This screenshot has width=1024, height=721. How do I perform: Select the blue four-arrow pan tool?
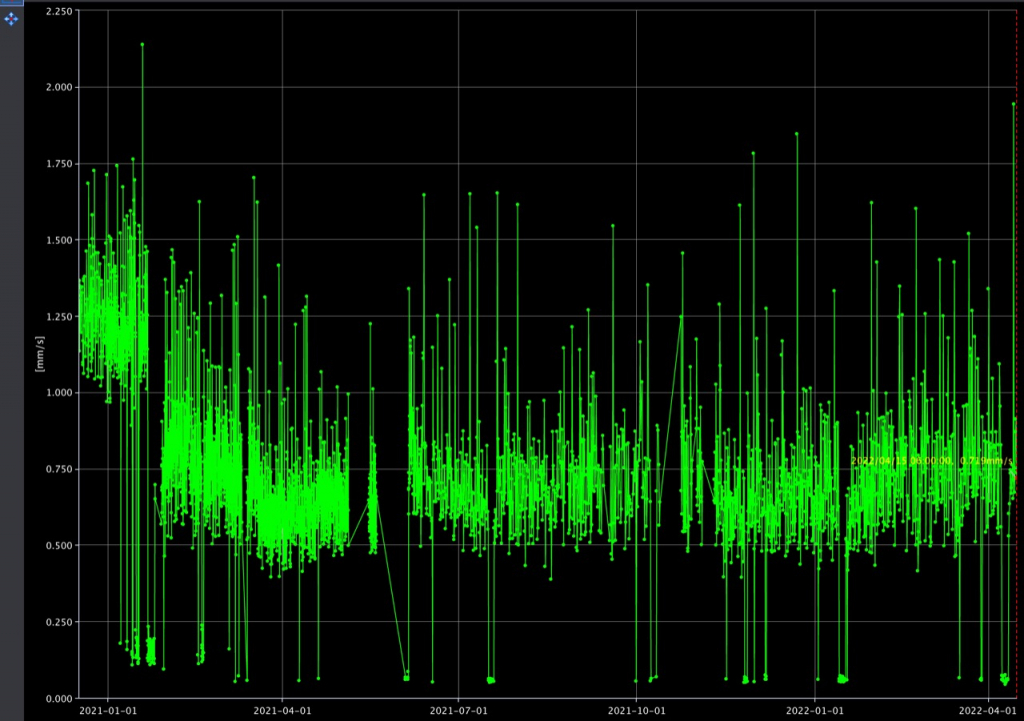[11, 19]
